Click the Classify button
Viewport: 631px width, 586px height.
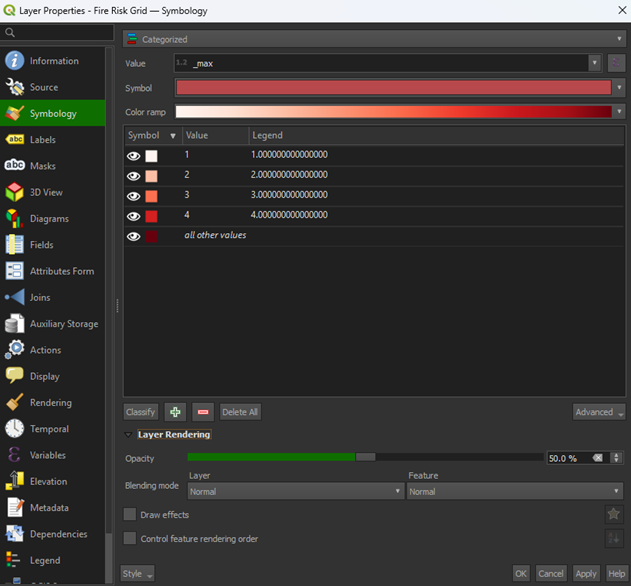pyautogui.click(x=141, y=412)
